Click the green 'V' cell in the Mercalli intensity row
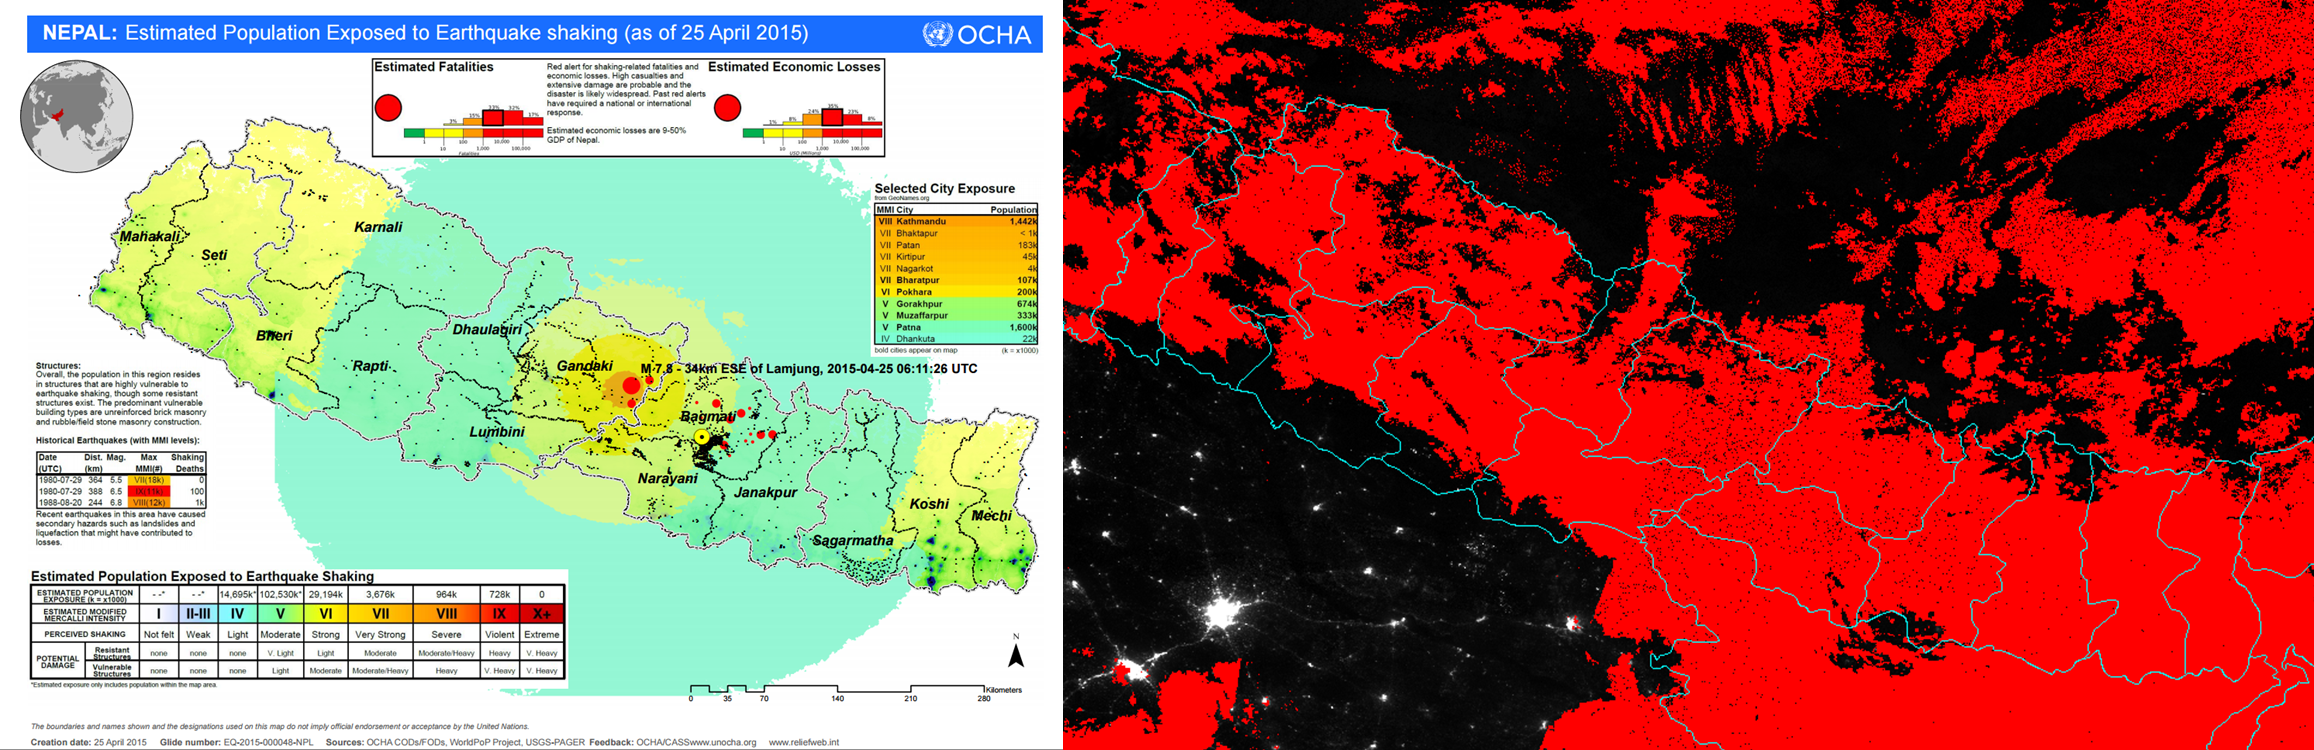Viewport: 2314px width, 750px height. [x=280, y=614]
